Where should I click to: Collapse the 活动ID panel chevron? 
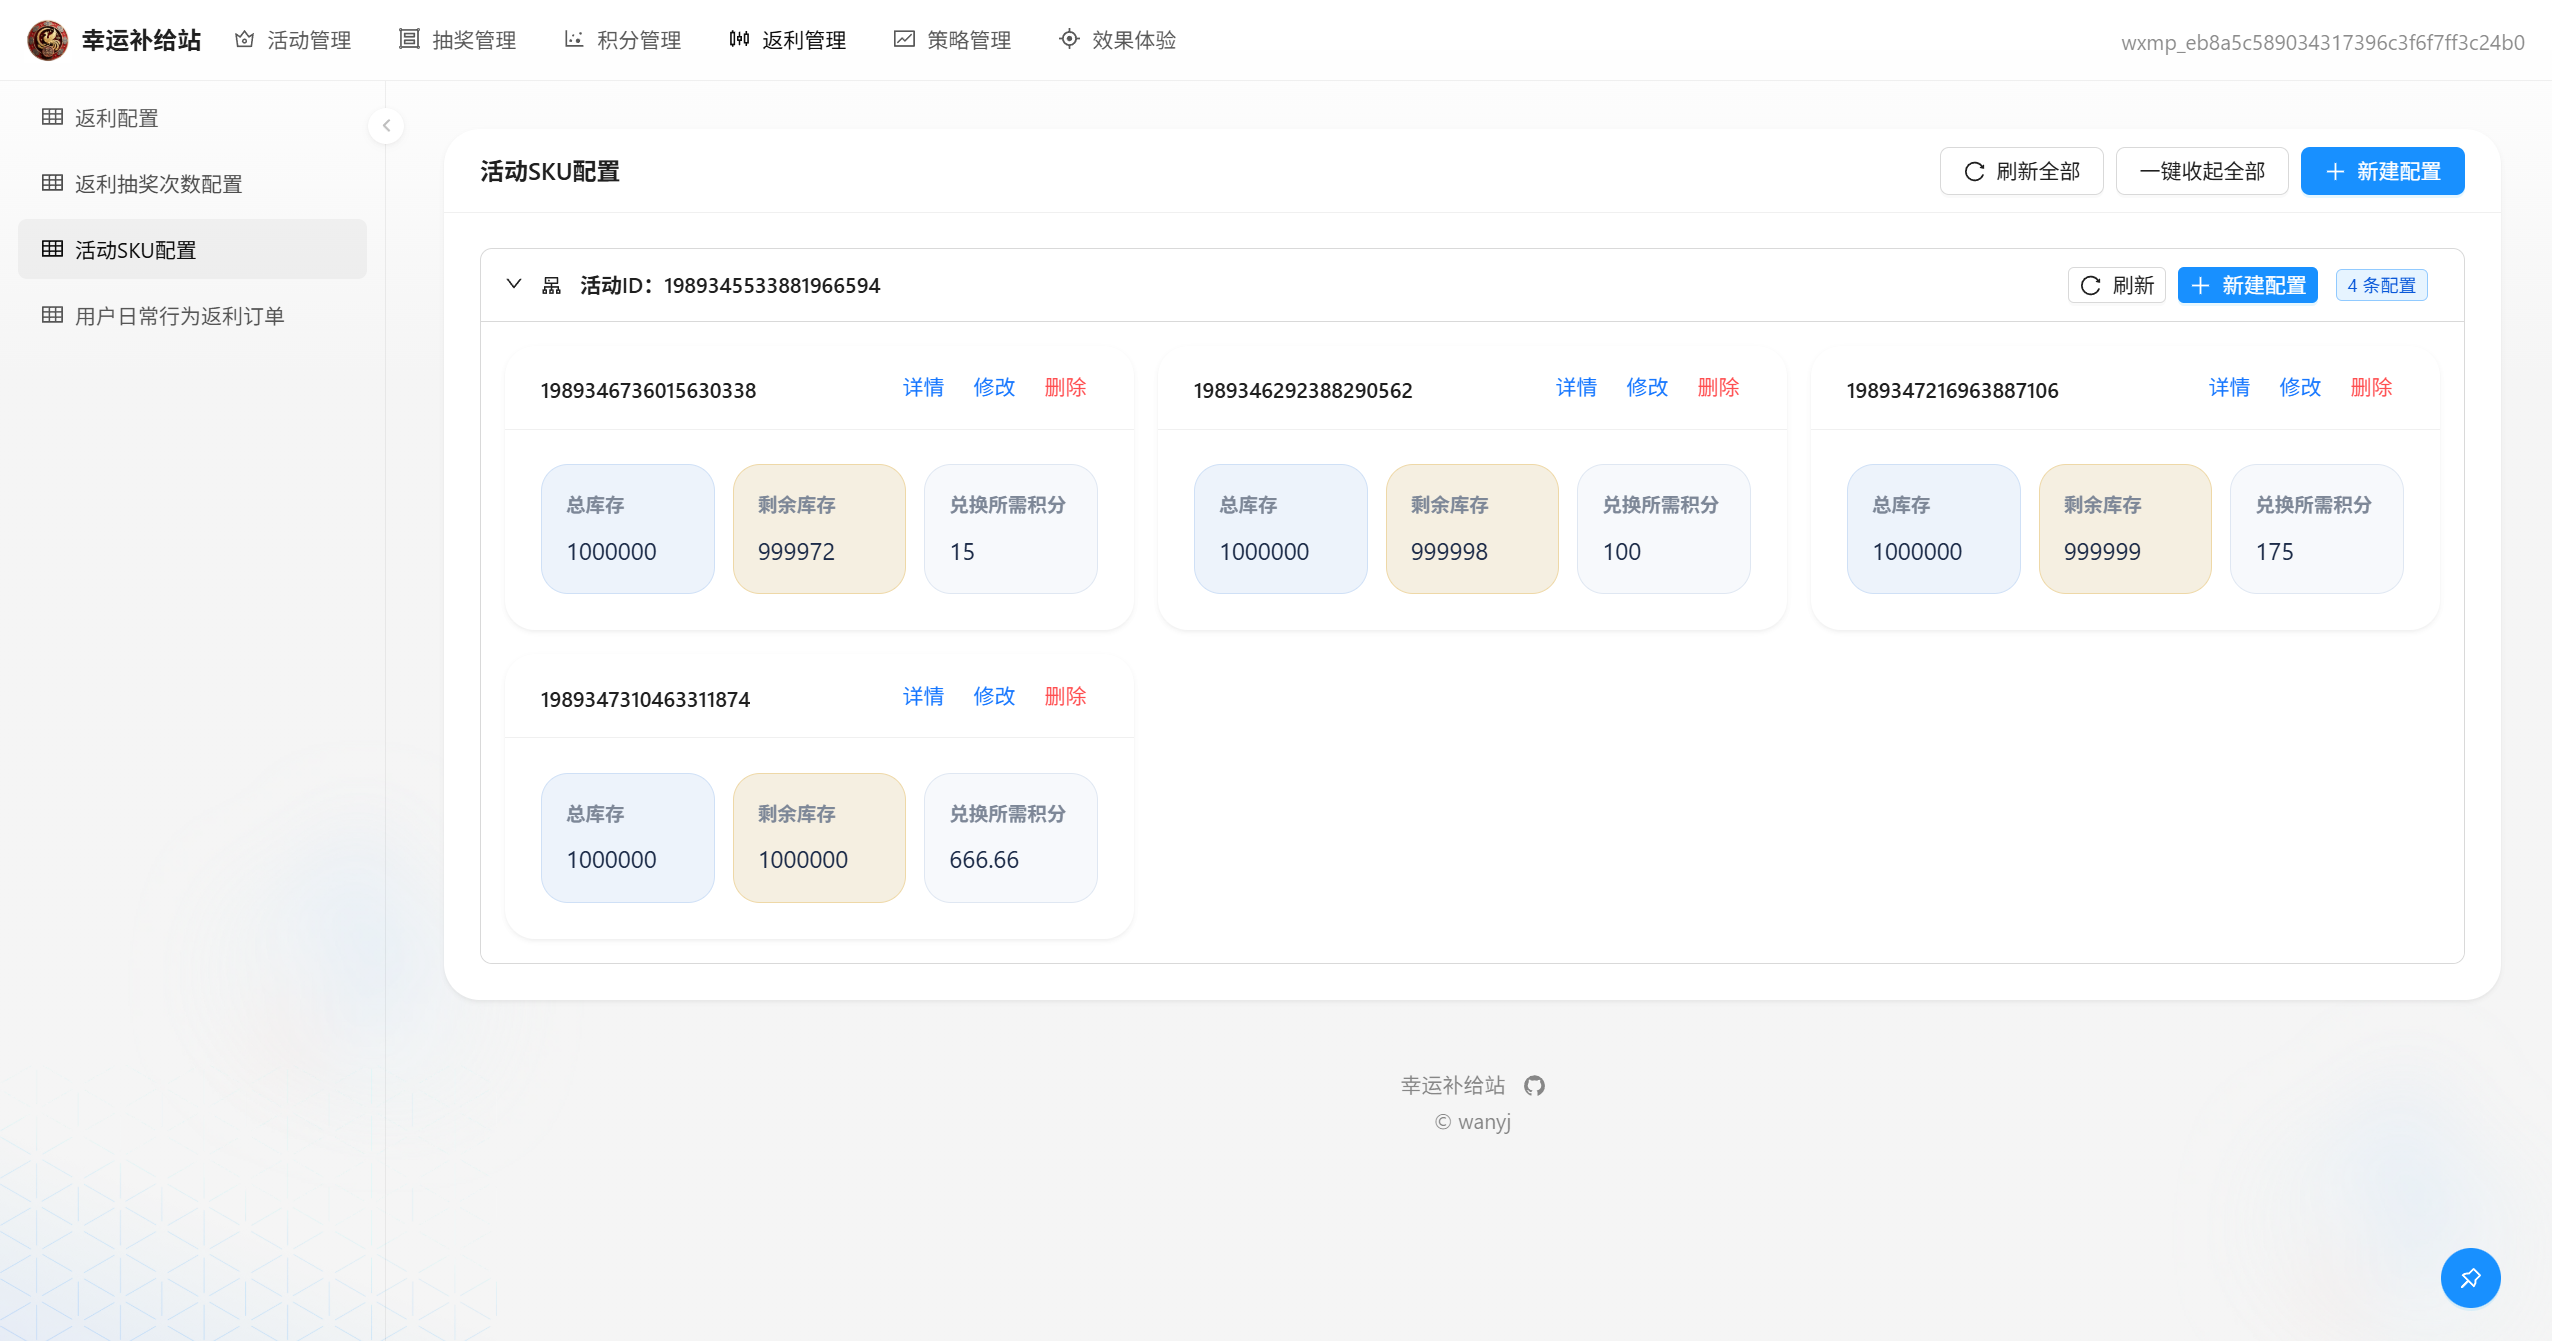pos(514,284)
